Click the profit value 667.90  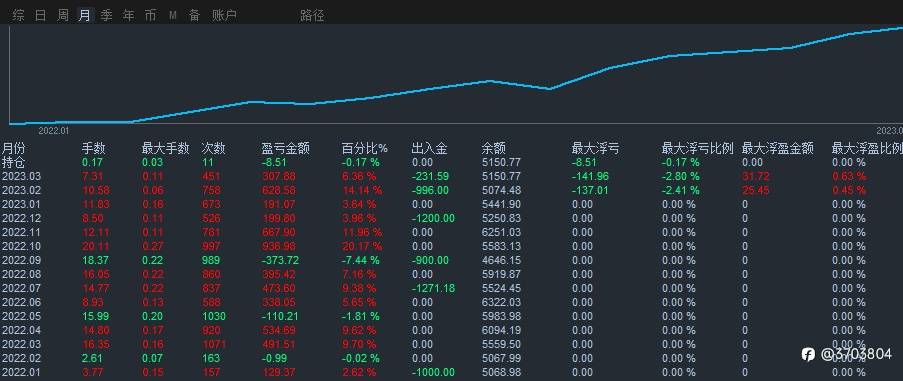(279, 232)
